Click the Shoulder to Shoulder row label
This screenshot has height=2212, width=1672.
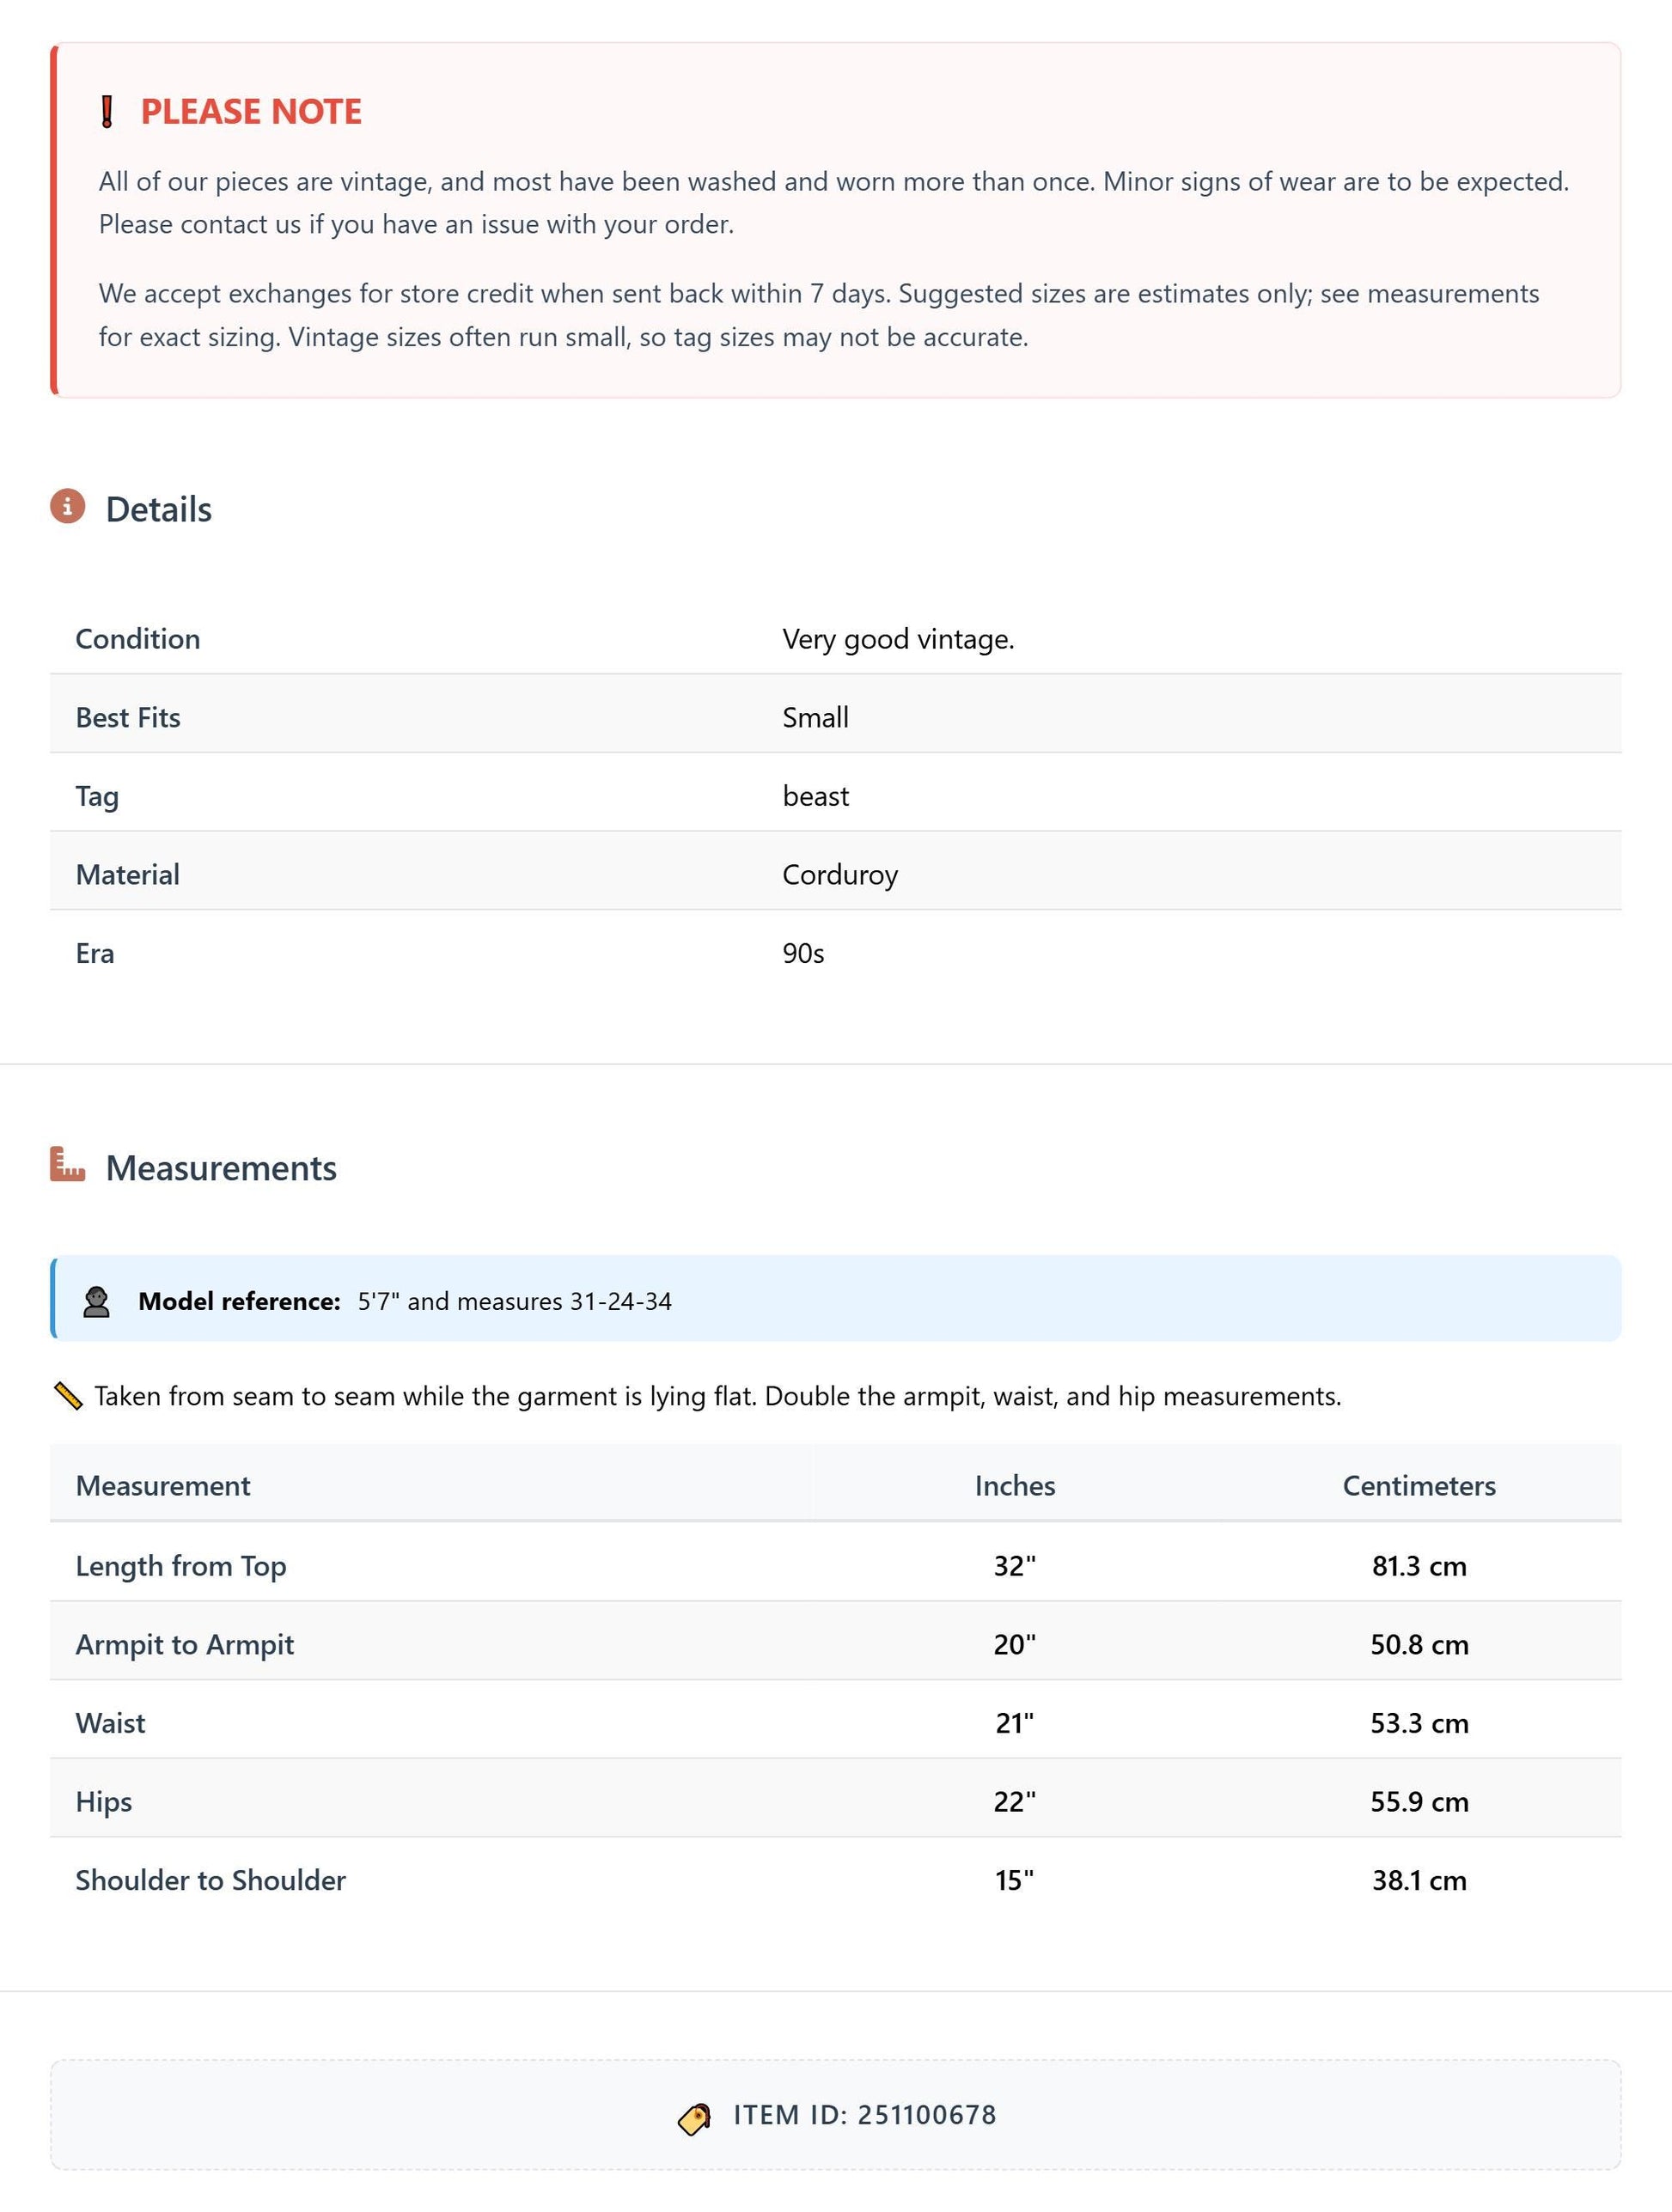(211, 1880)
